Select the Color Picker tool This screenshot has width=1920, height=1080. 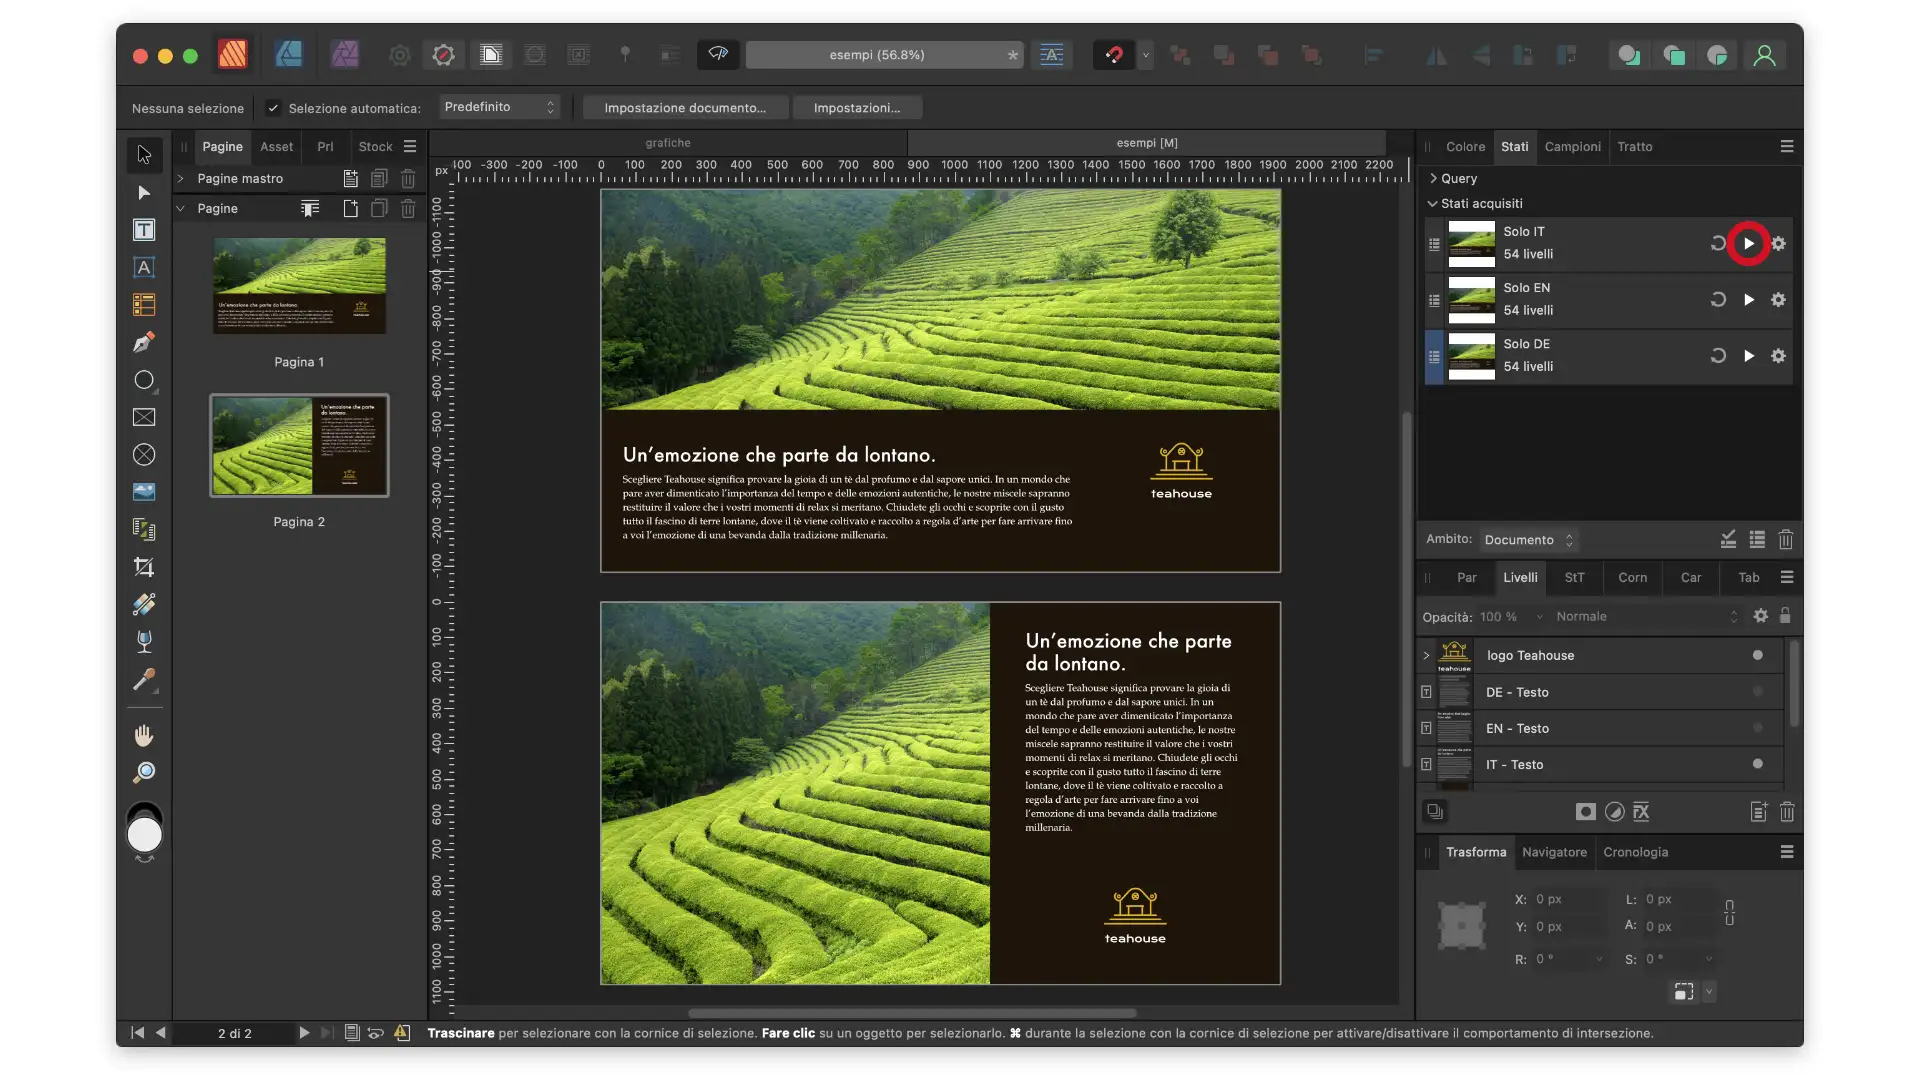coord(144,680)
